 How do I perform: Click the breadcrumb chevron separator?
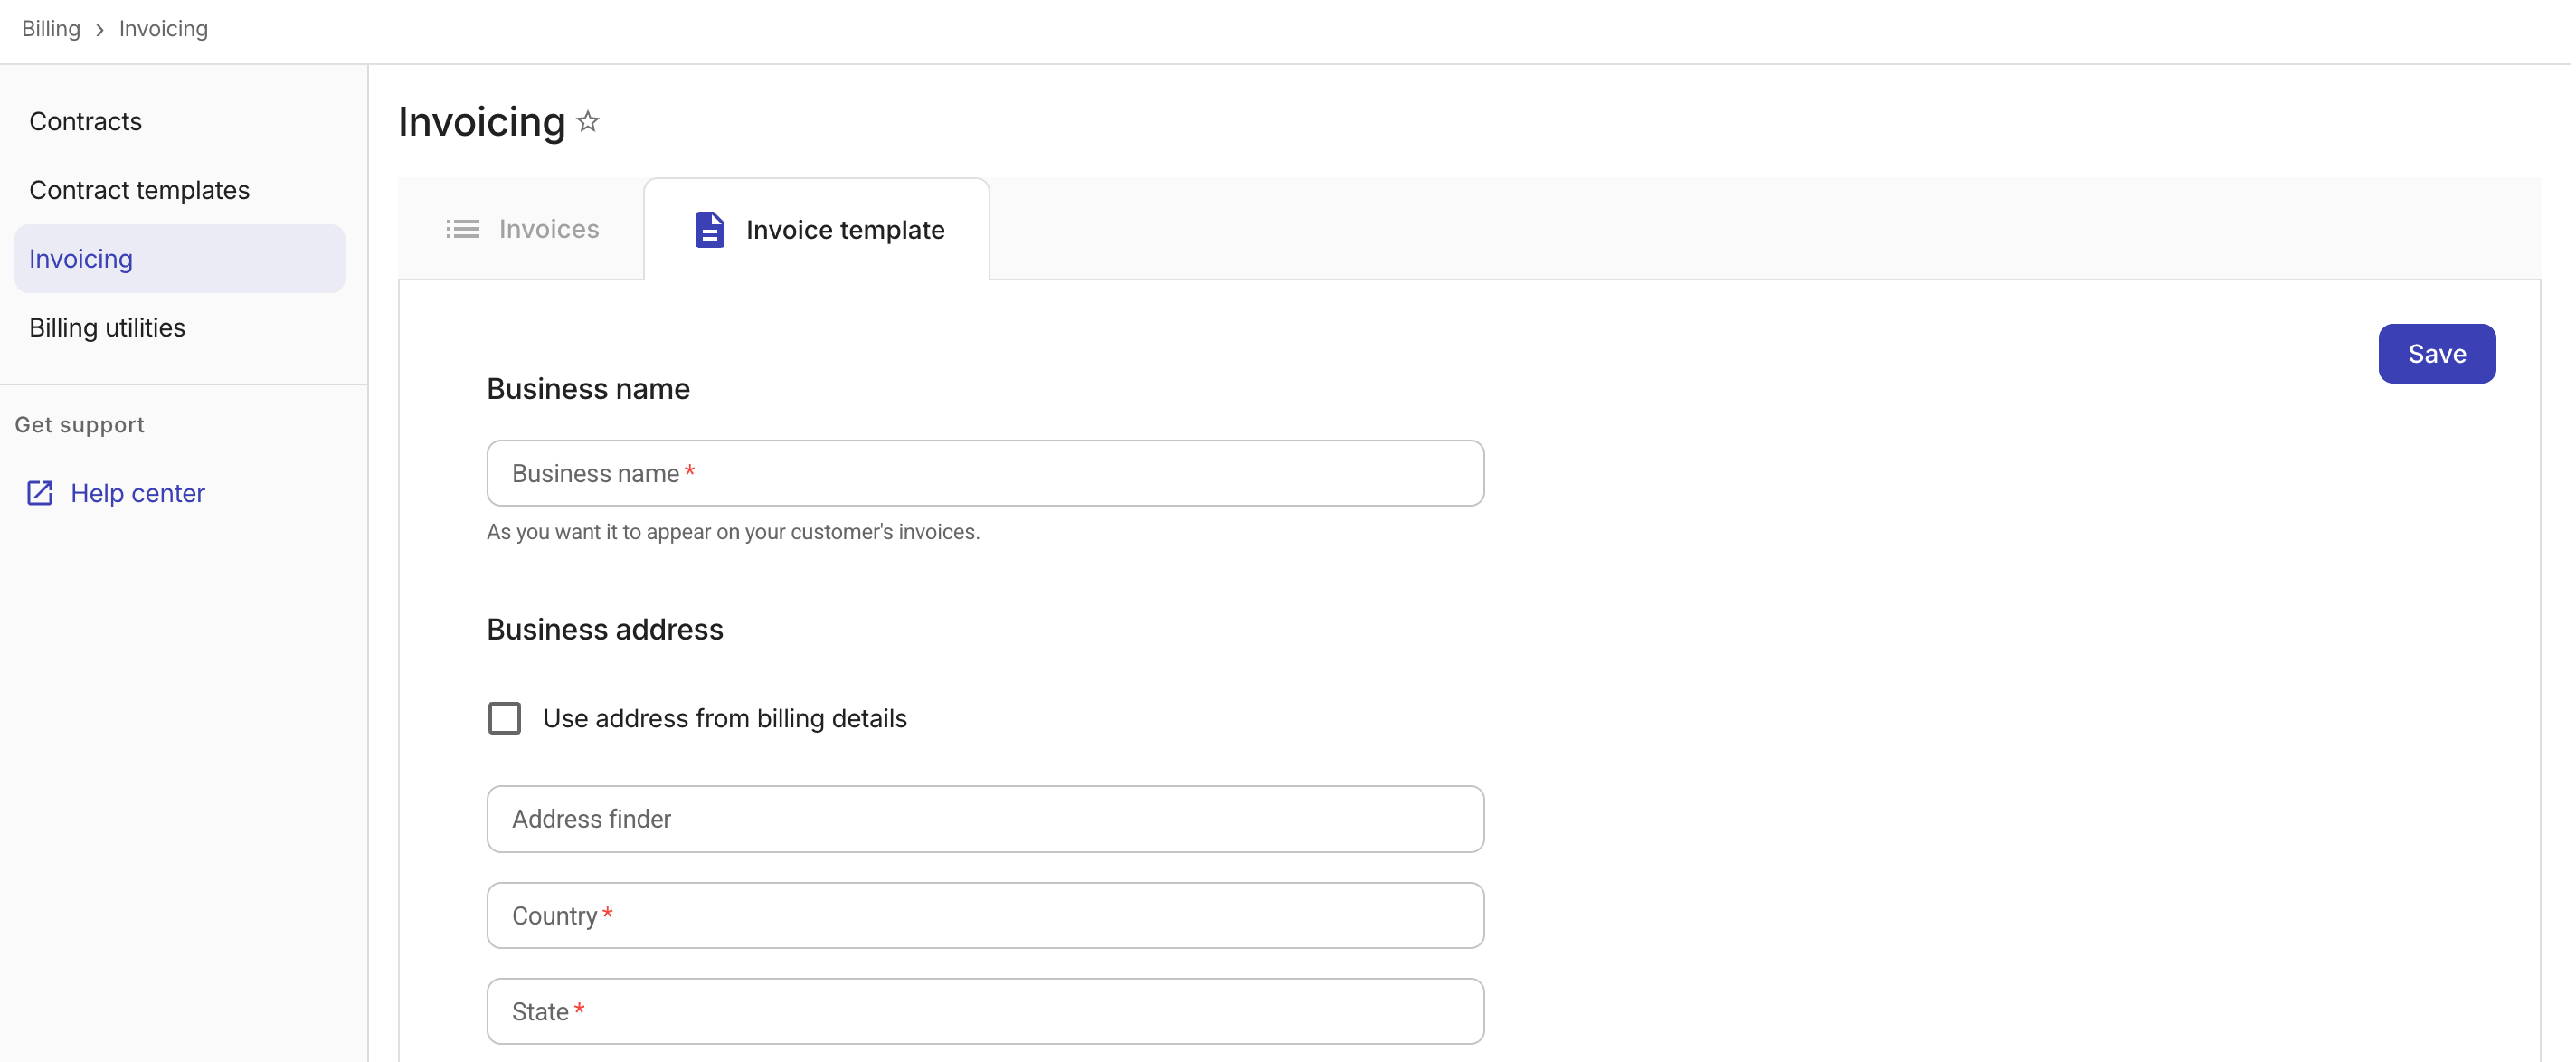click(100, 30)
